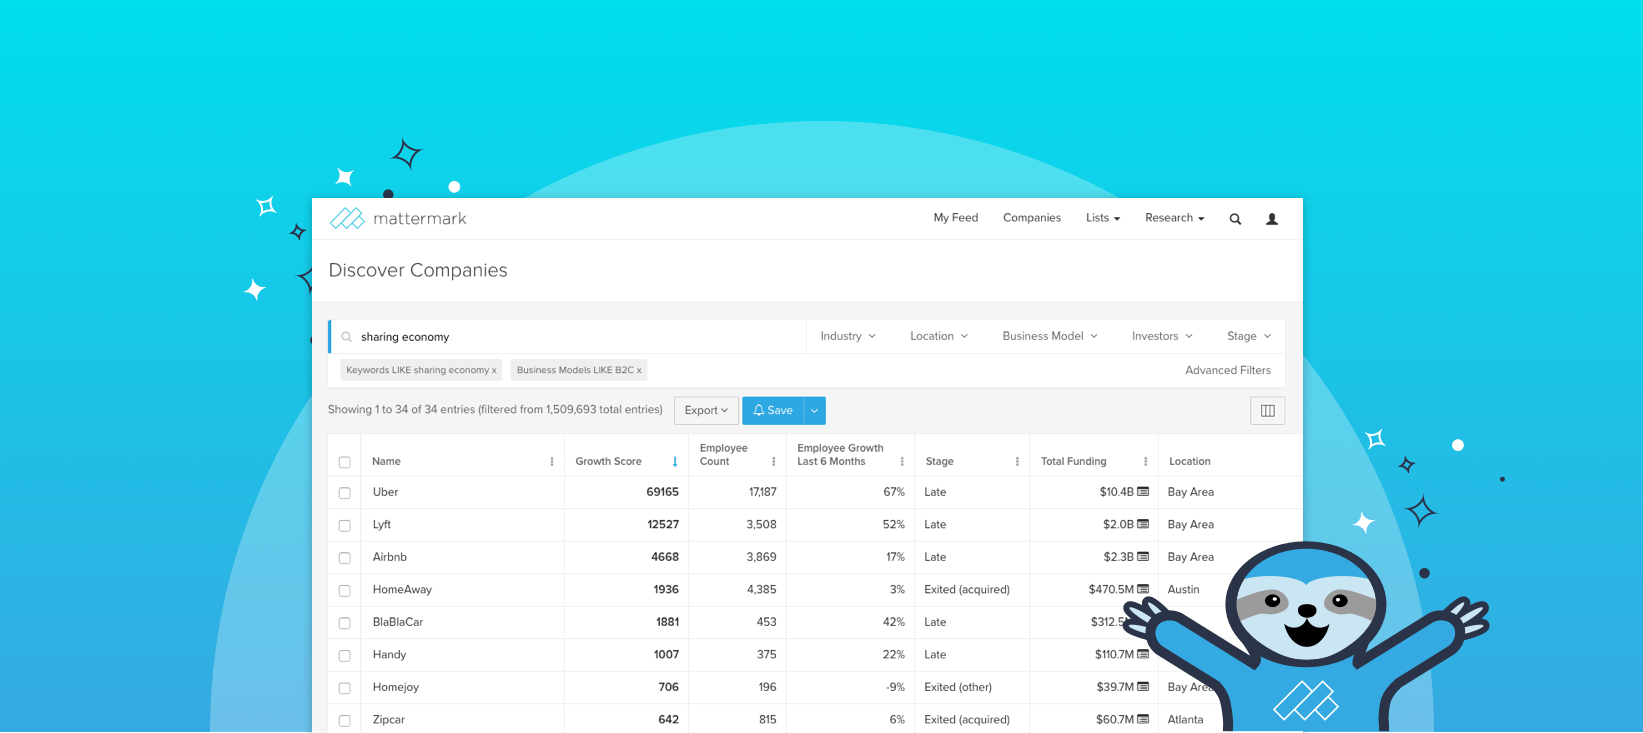The image size is (1643, 733).
Task: Open Uber company link
Action: tap(385, 492)
